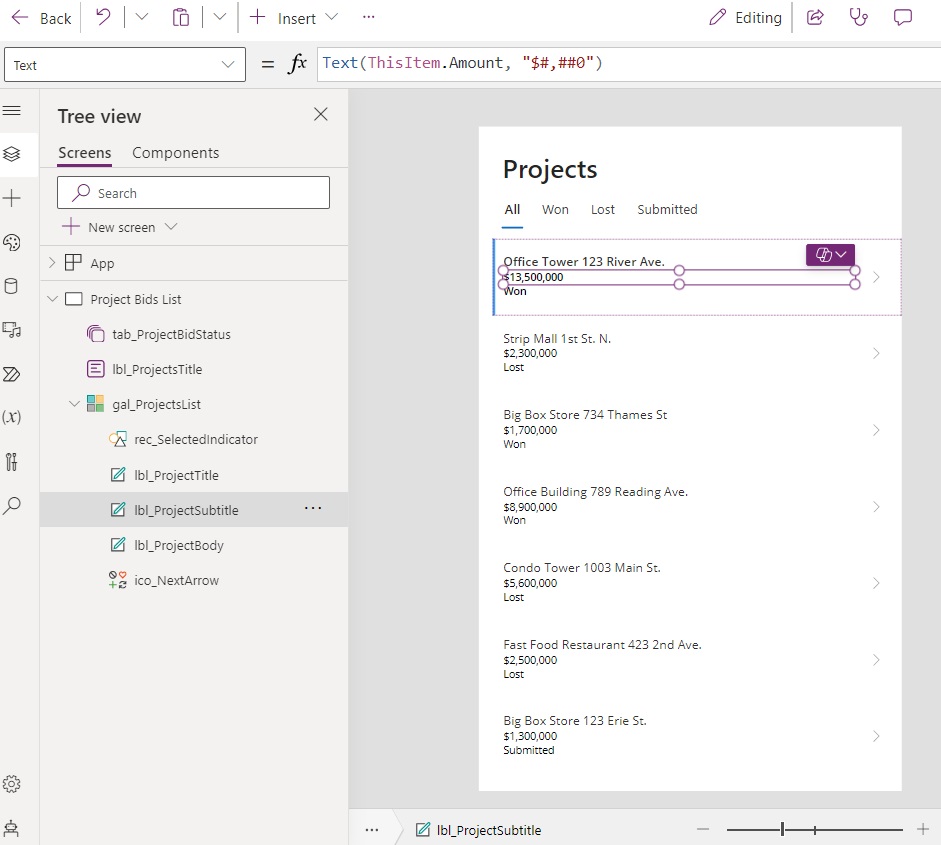Open the Virtual agent icon
Screen dimensions: 941x845
tap(11, 829)
